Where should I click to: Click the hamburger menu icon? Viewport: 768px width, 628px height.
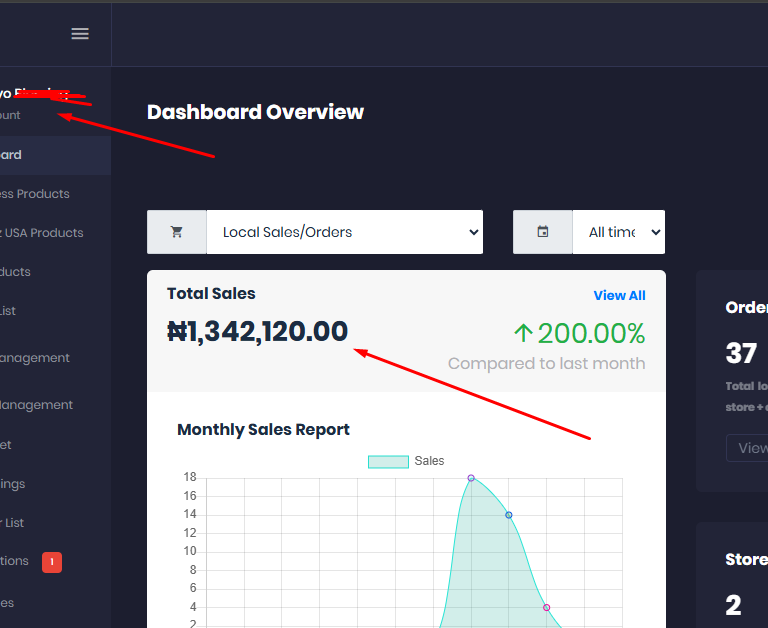point(80,33)
